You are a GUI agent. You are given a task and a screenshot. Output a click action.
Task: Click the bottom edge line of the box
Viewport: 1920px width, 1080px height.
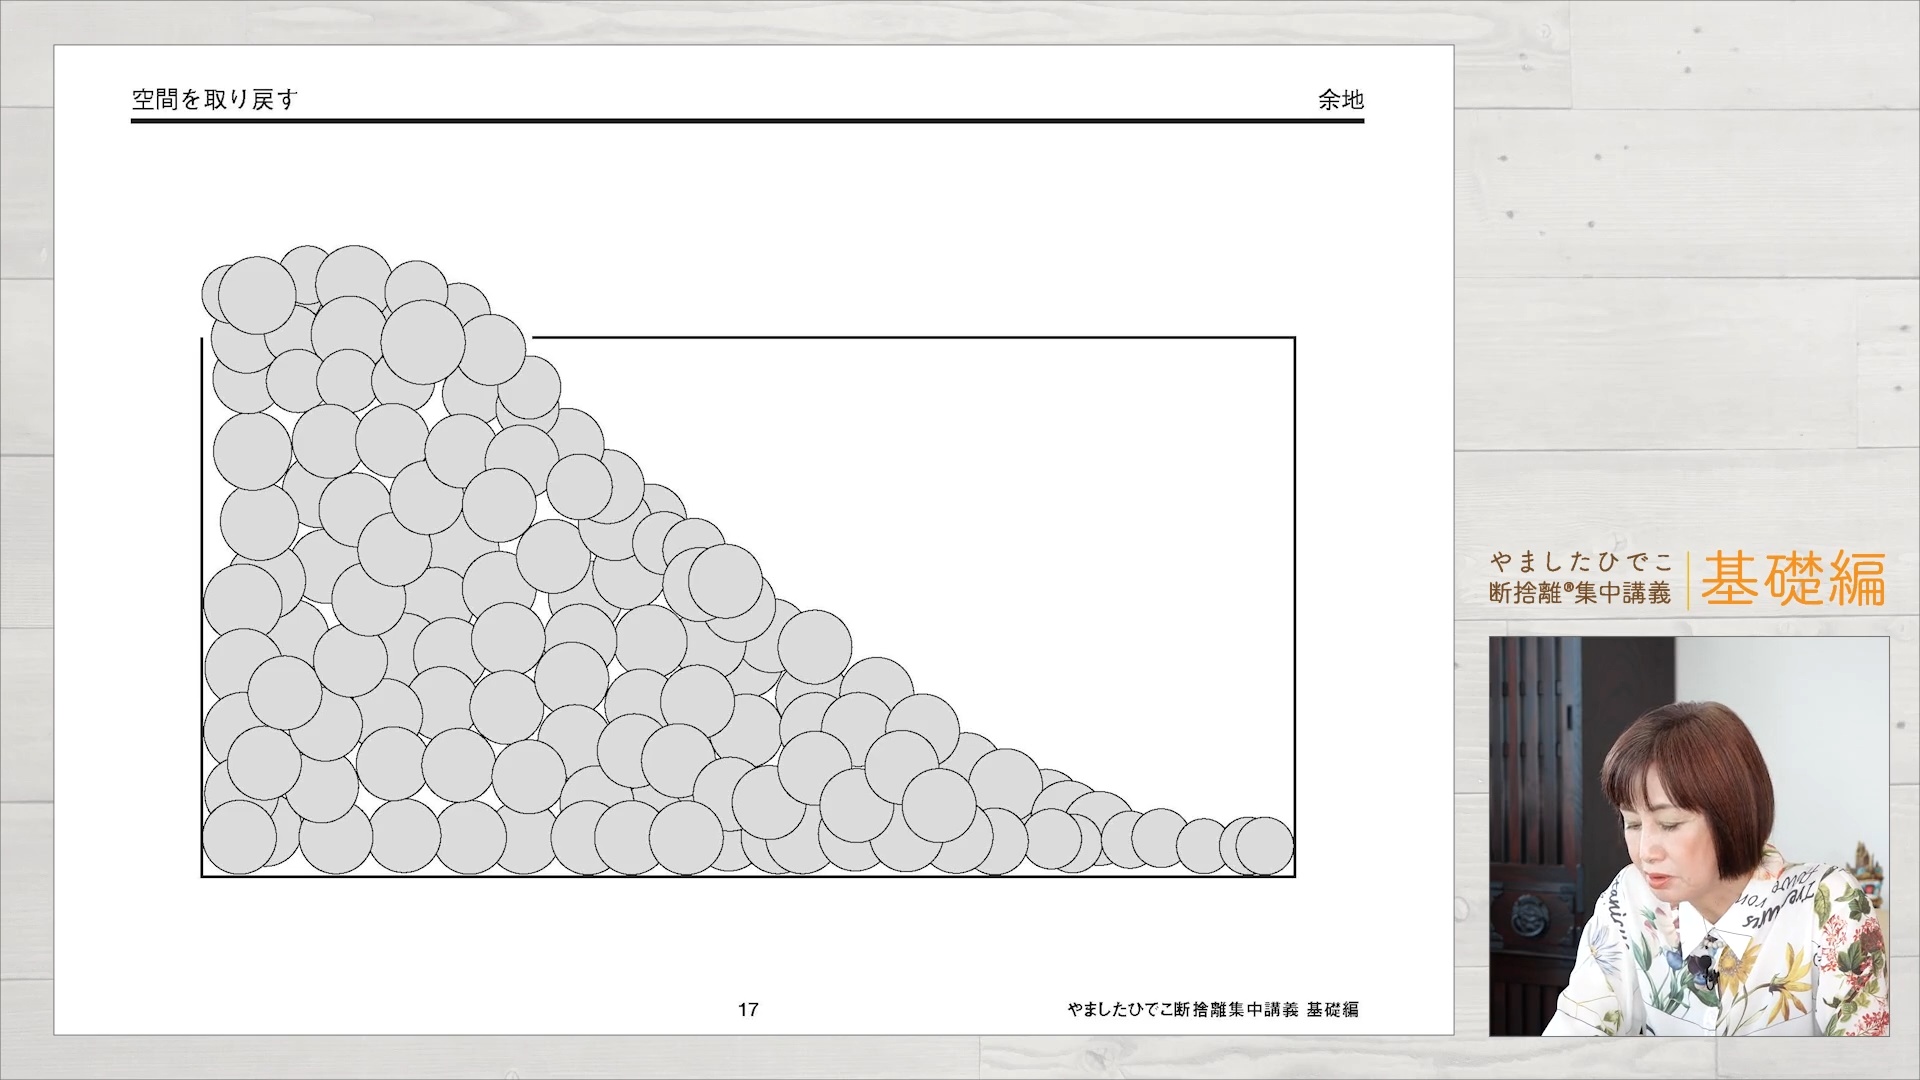[x=747, y=876]
